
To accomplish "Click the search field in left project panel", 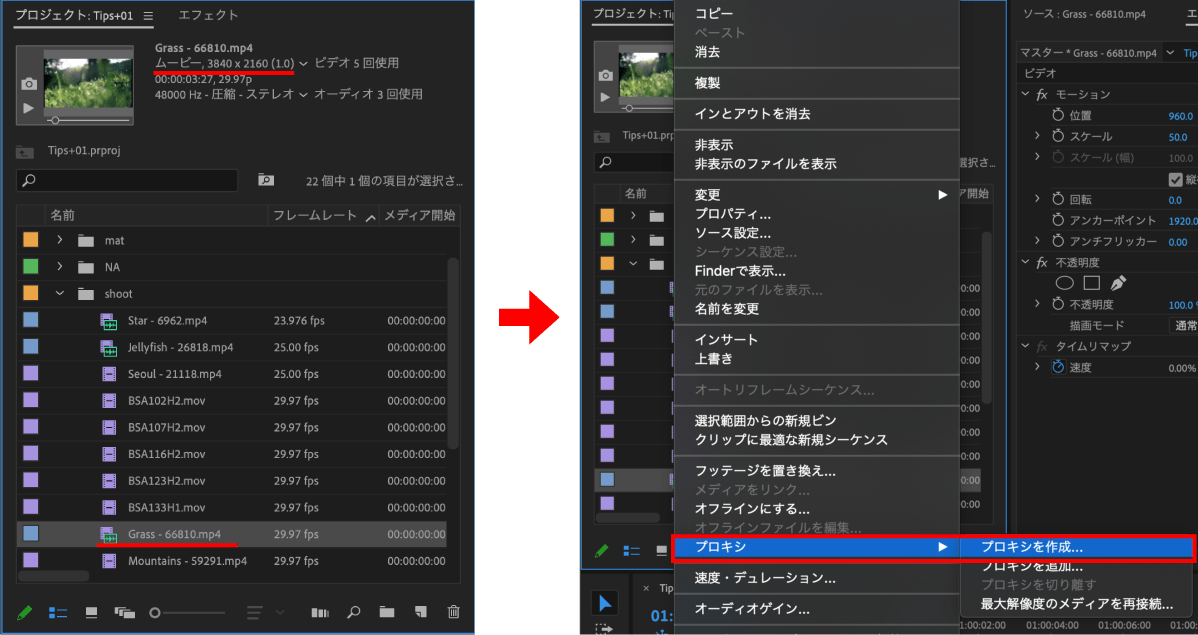I will (127, 180).
